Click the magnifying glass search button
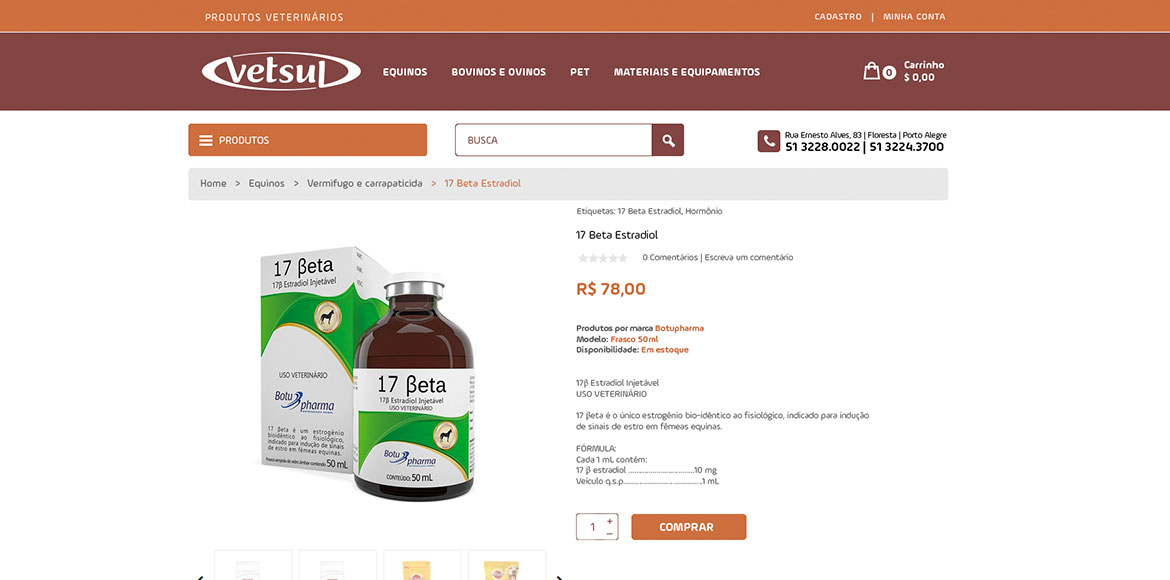The height and width of the screenshot is (580, 1170). [x=668, y=140]
